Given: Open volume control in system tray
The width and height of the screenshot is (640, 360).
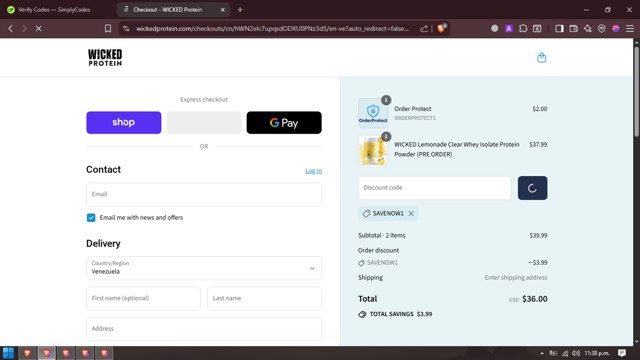Looking at the screenshot, I should [x=576, y=353].
